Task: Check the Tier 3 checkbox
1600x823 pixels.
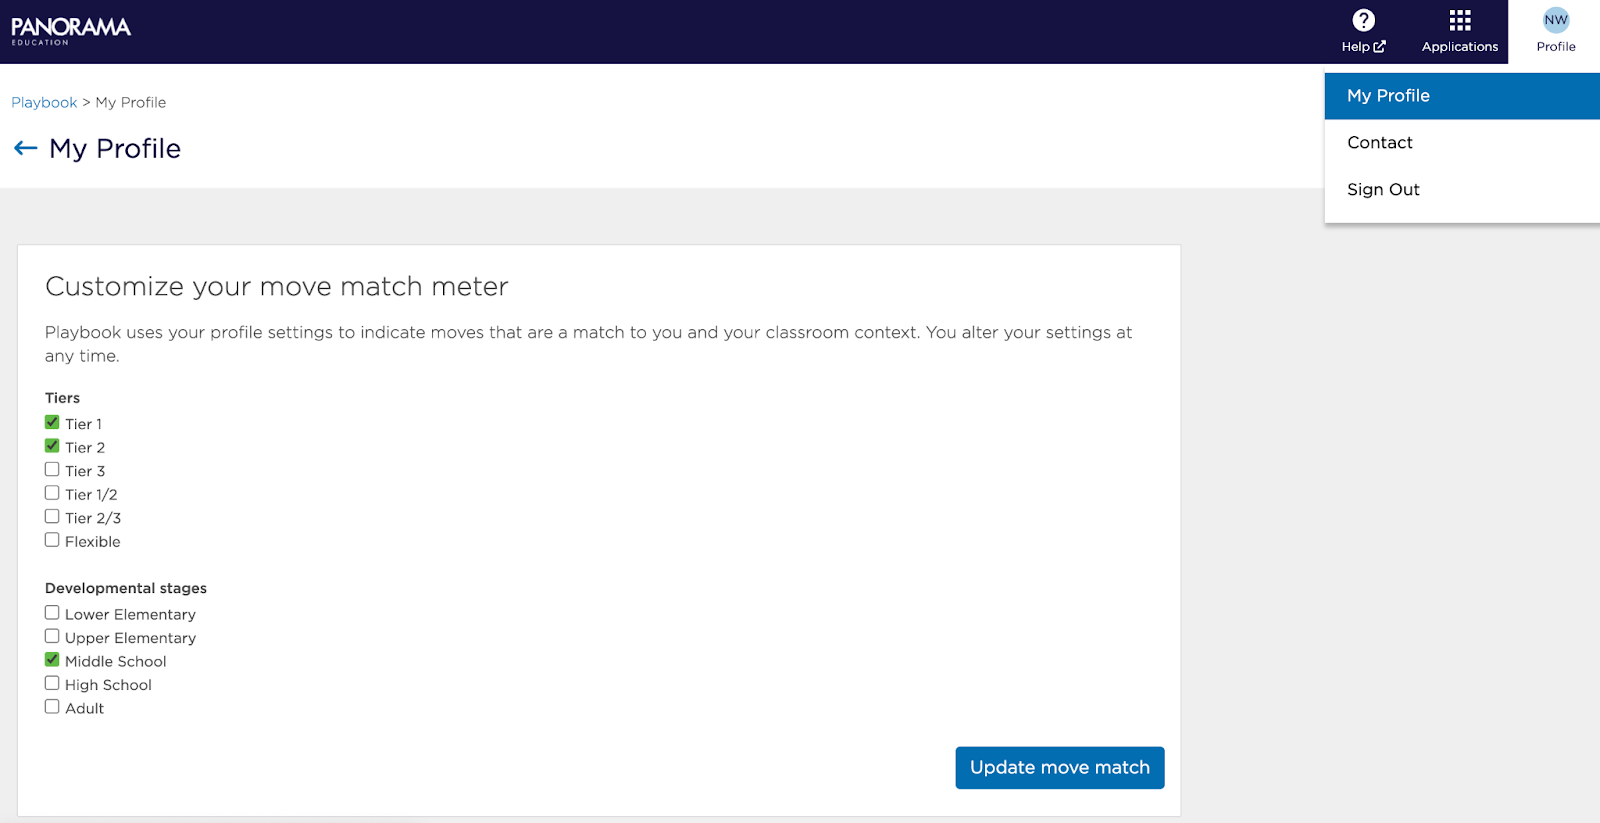Action: (x=52, y=469)
